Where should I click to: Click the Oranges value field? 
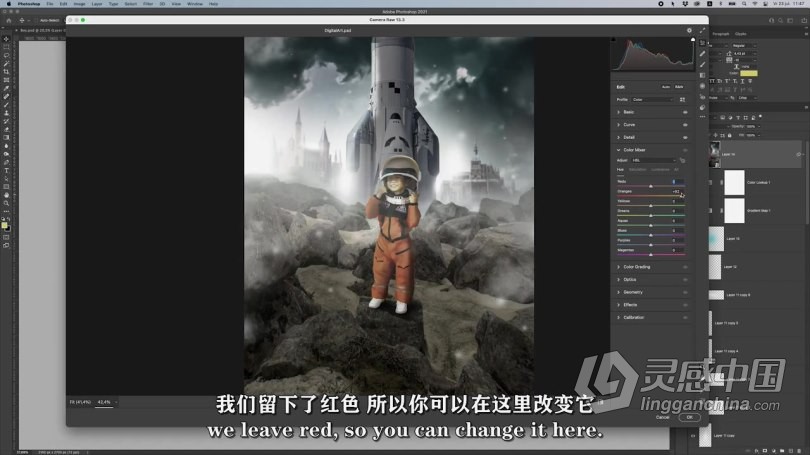click(x=675, y=192)
